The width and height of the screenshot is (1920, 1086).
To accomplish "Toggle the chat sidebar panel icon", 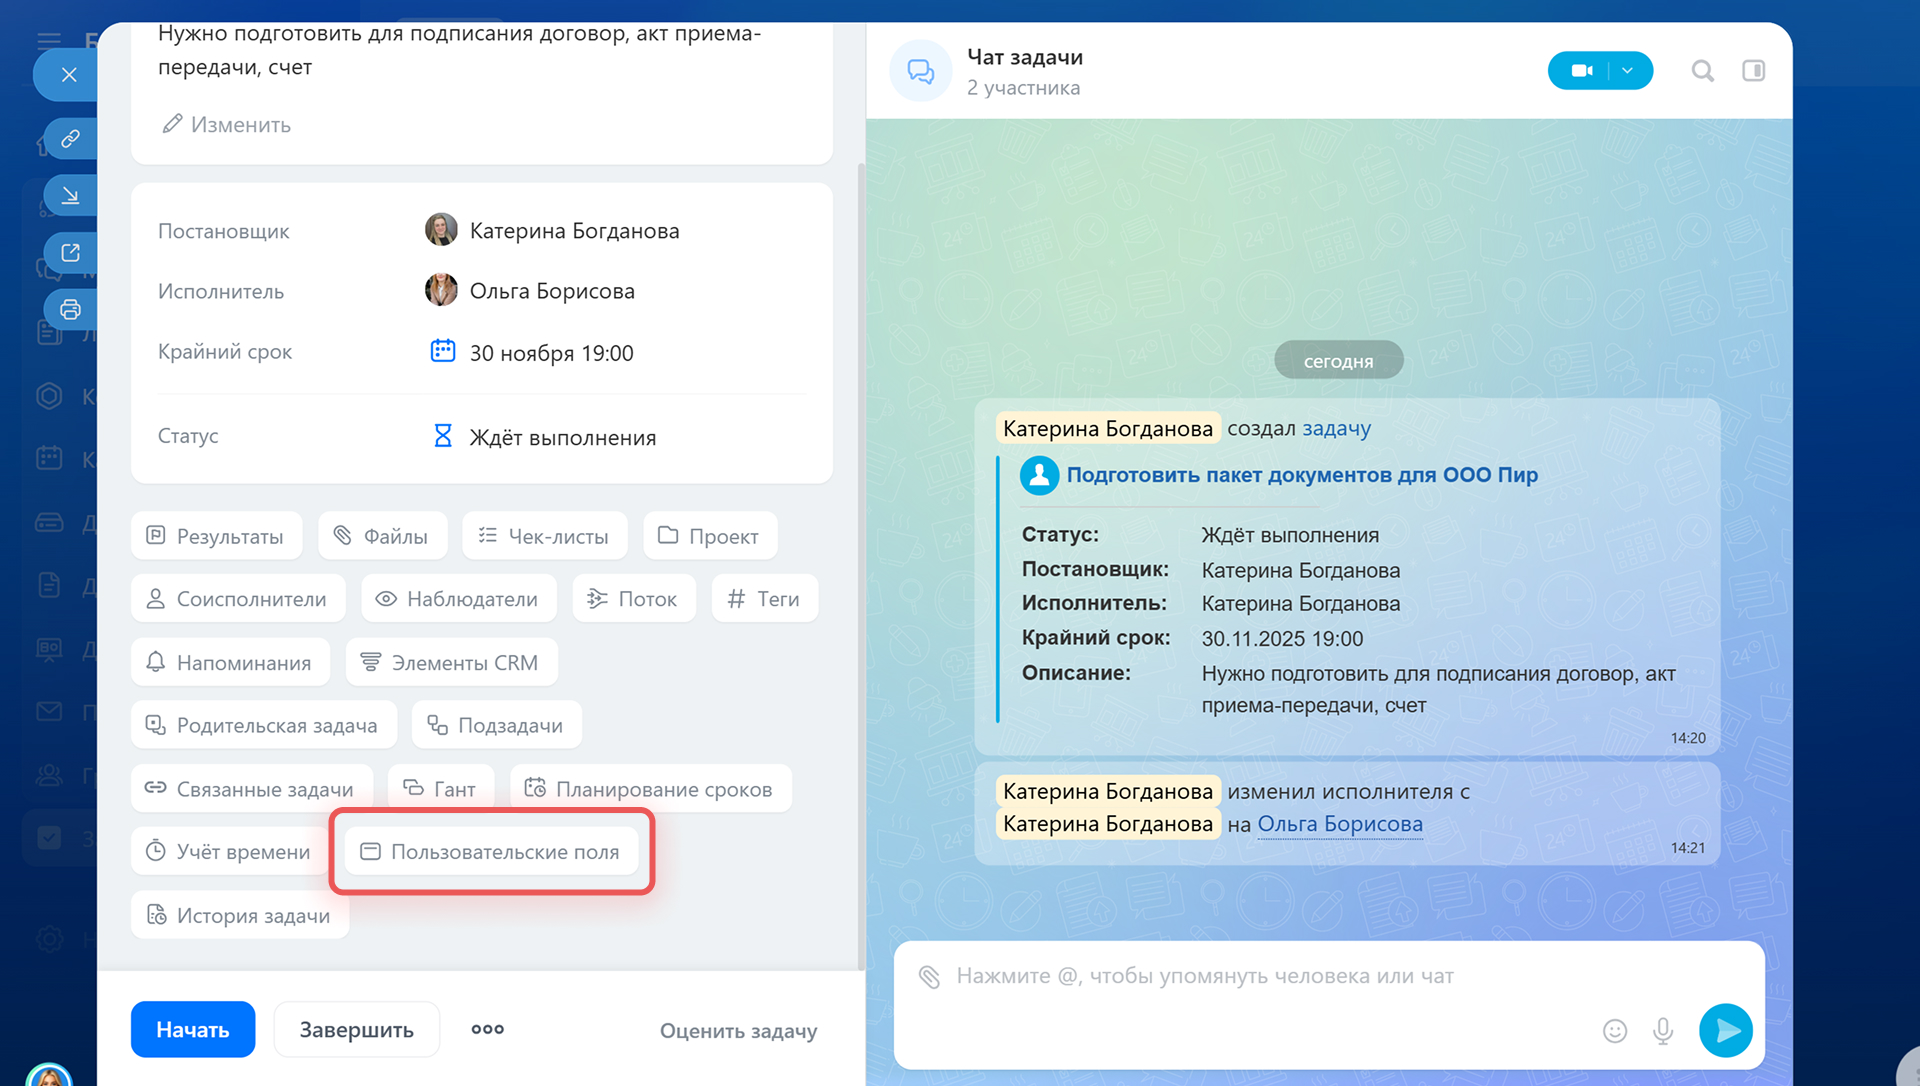I will (1753, 71).
